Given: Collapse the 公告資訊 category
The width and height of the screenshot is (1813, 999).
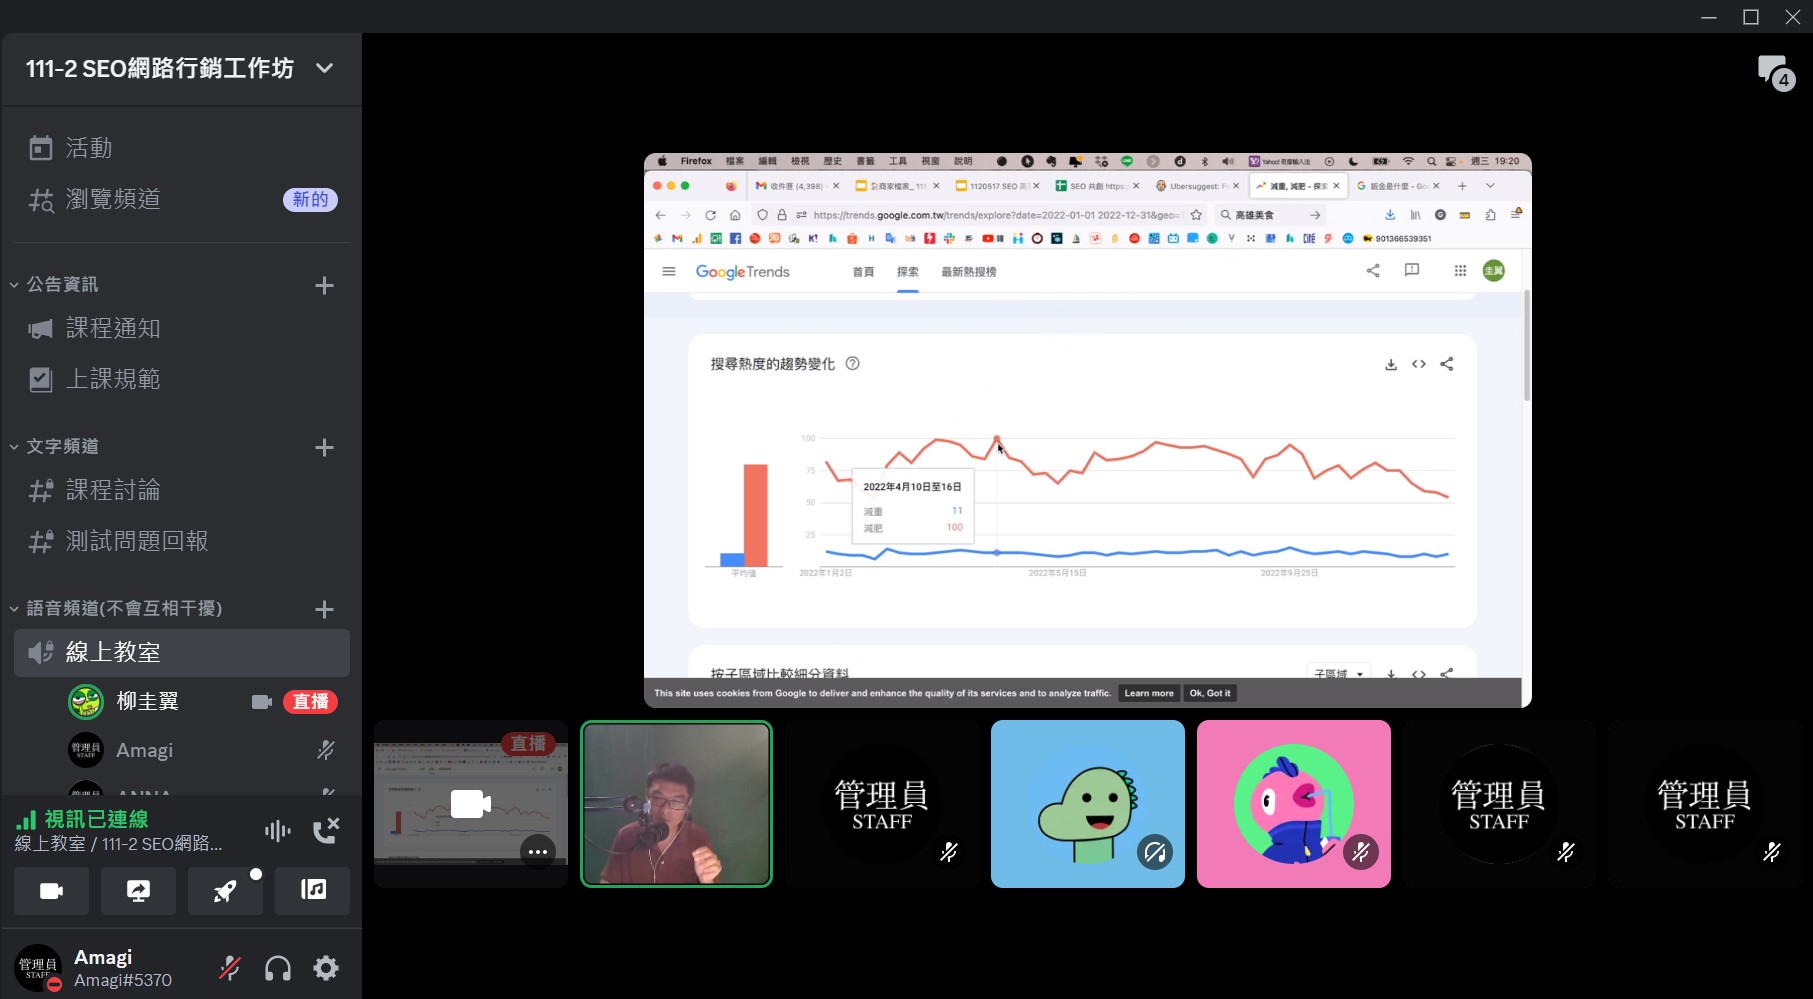Looking at the screenshot, I should point(62,285).
